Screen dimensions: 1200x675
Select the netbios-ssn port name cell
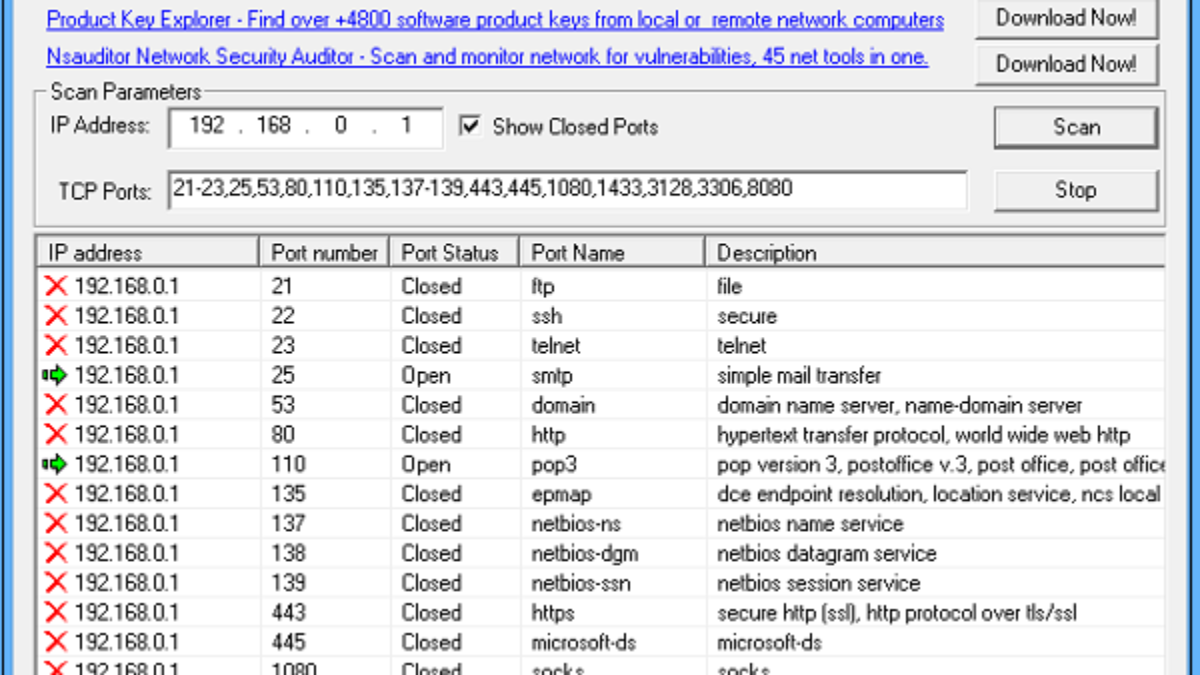(x=582, y=583)
